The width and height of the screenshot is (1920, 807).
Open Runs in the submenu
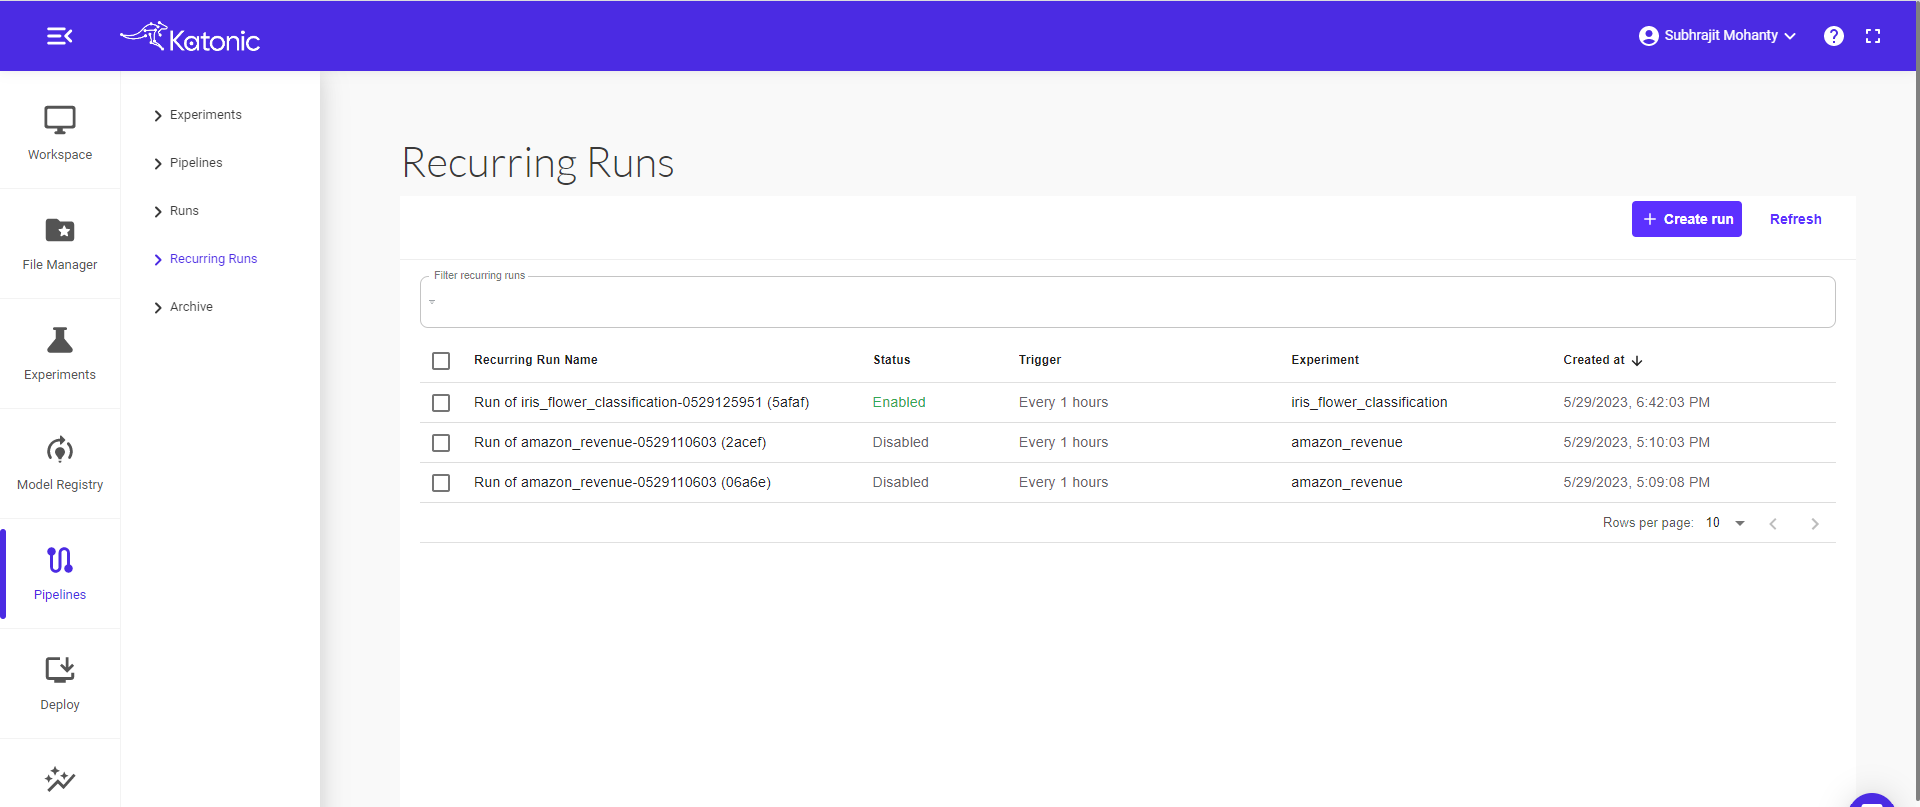pyautogui.click(x=184, y=211)
